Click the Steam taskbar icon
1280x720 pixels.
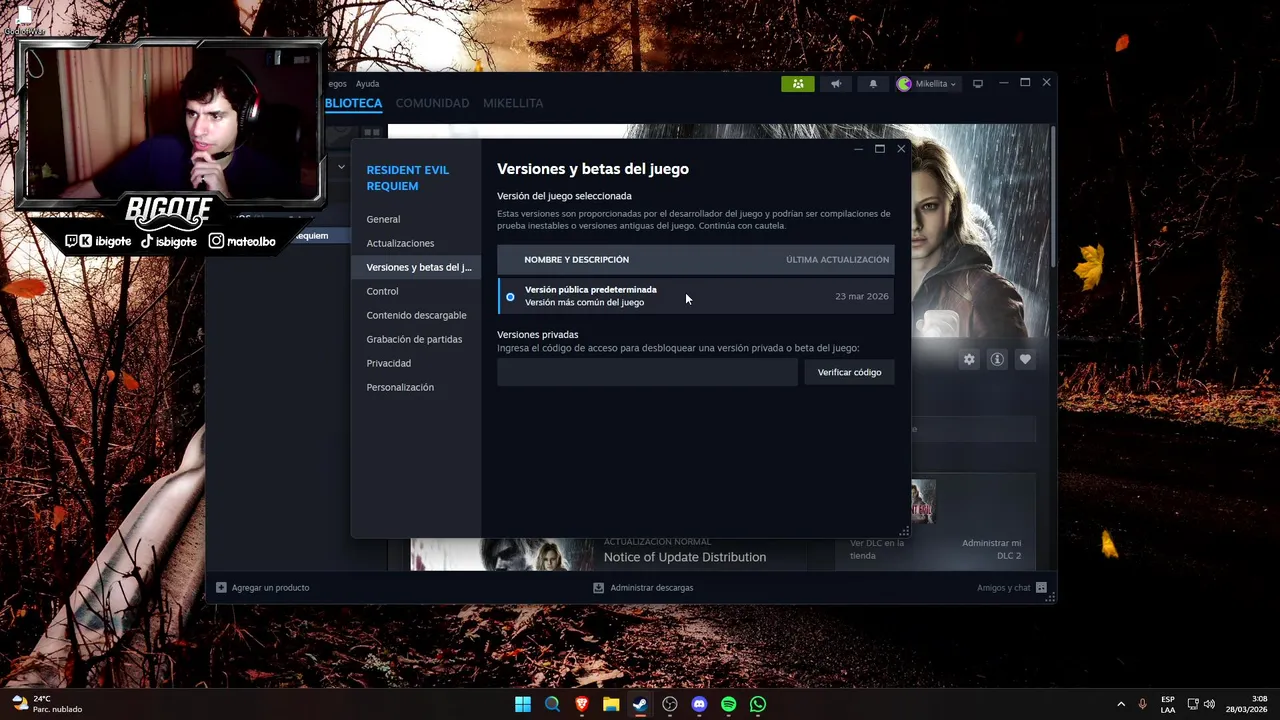click(x=640, y=704)
